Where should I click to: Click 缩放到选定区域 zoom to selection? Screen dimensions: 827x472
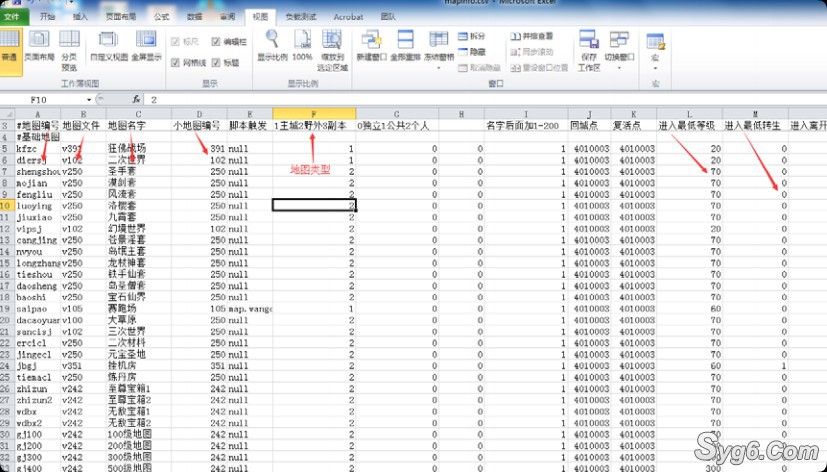[x=332, y=51]
